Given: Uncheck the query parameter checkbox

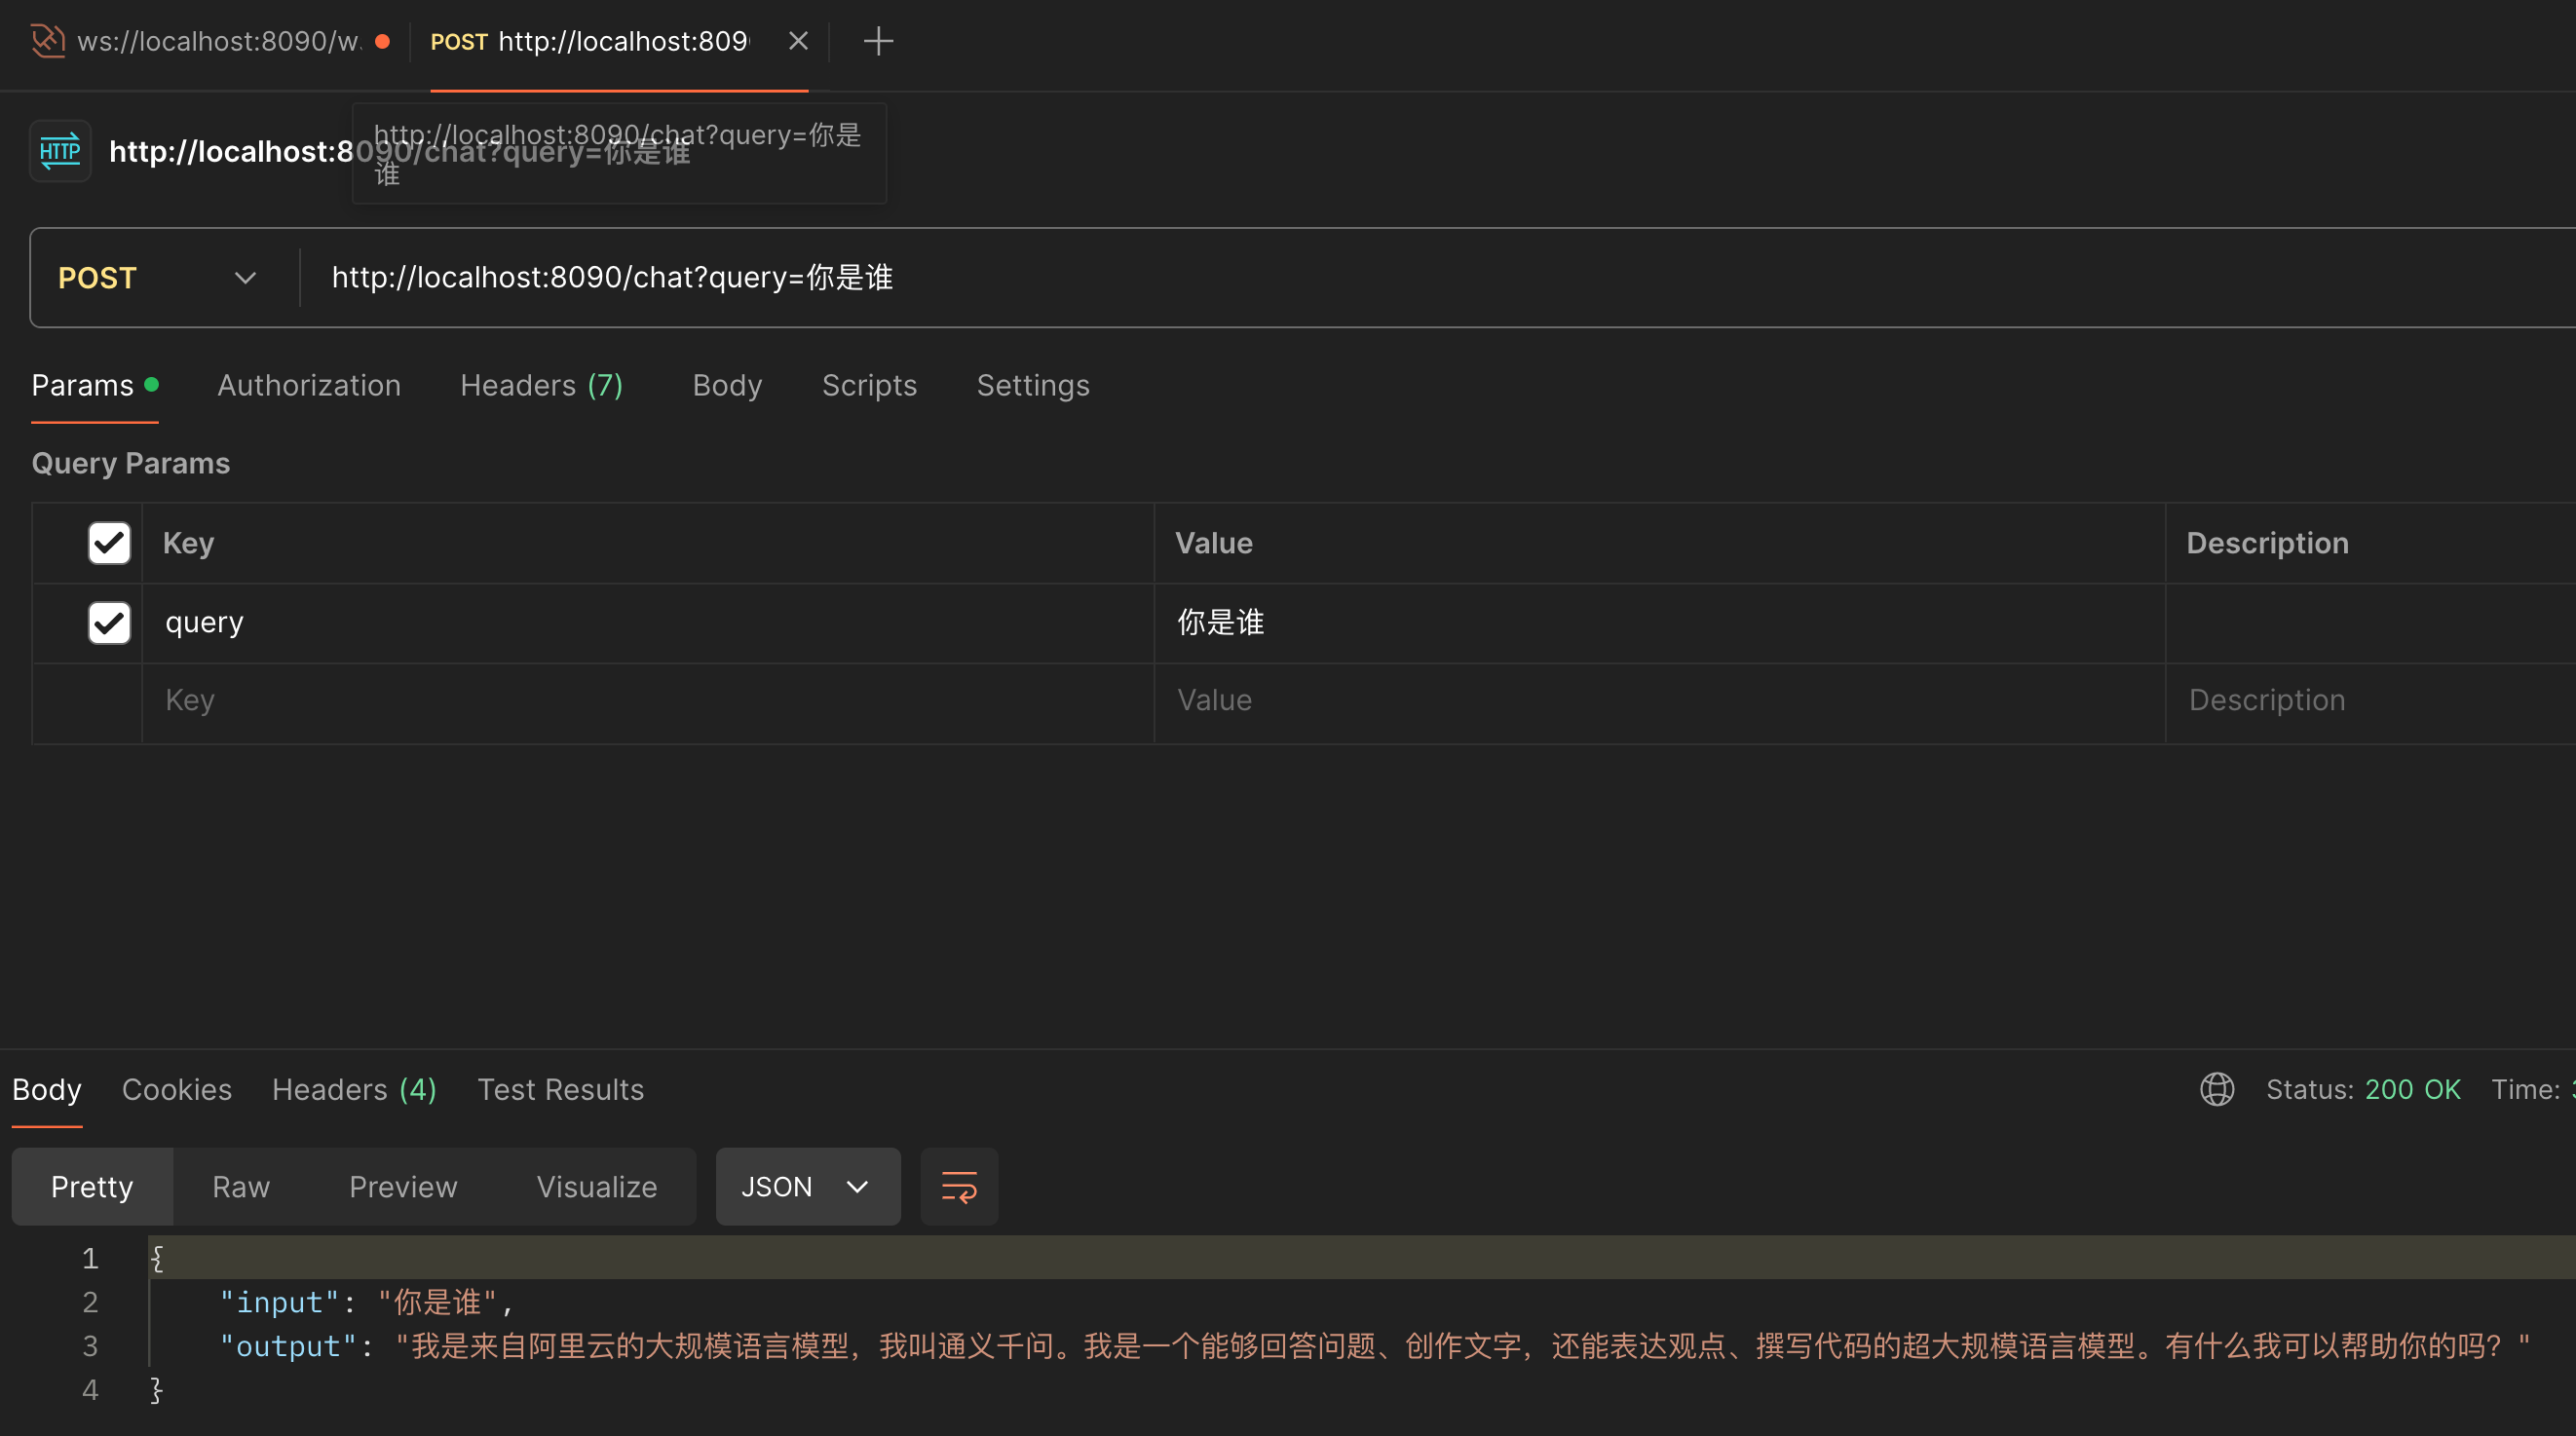Looking at the screenshot, I should click(x=109, y=622).
